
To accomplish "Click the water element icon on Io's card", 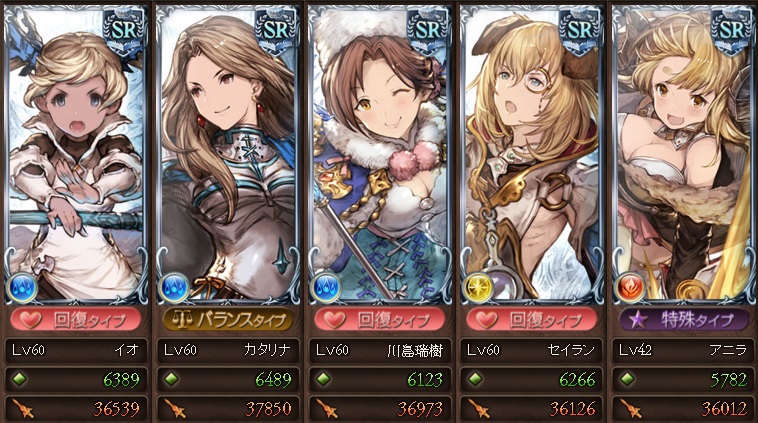I will pyautogui.click(x=22, y=288).
